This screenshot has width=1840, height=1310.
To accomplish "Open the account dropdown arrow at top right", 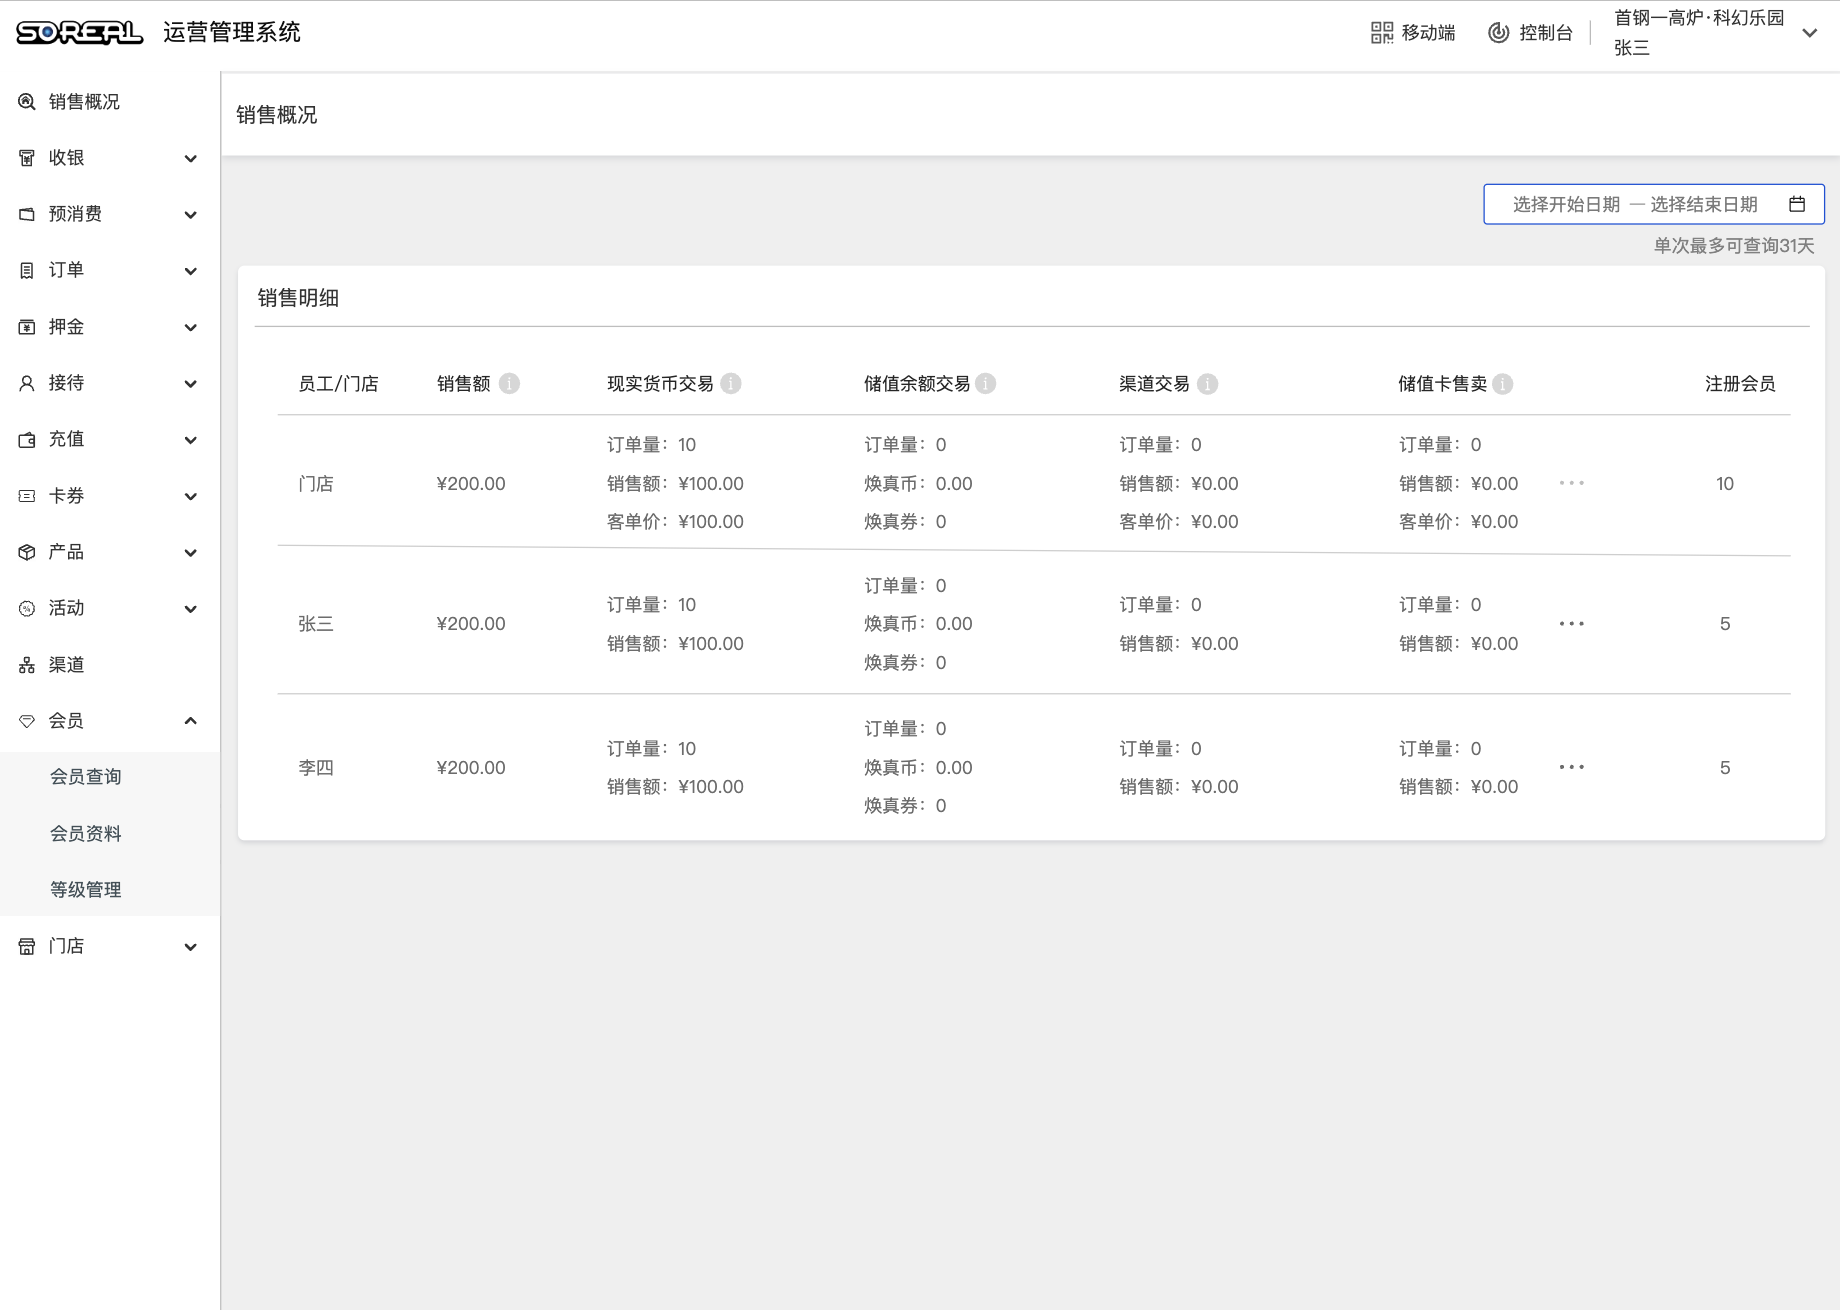I will (1809, 33).
